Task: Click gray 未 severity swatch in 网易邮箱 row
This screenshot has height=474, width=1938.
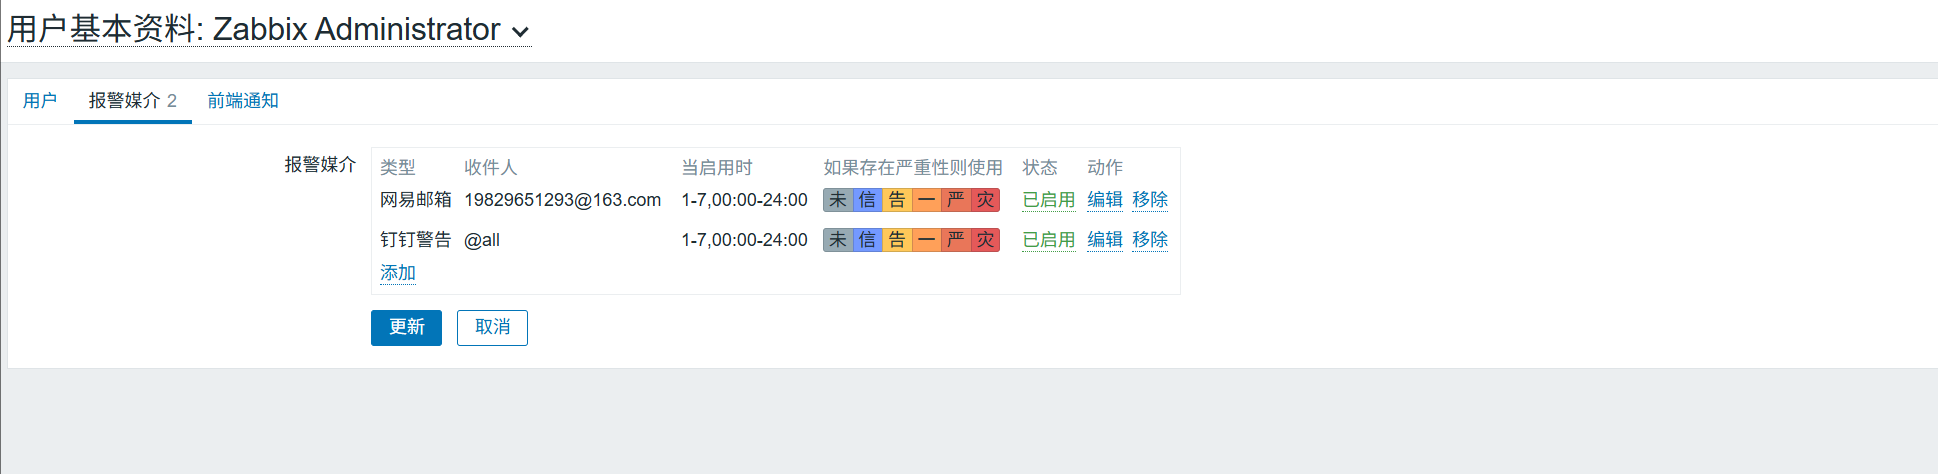Action: click(x=838, y=200)
